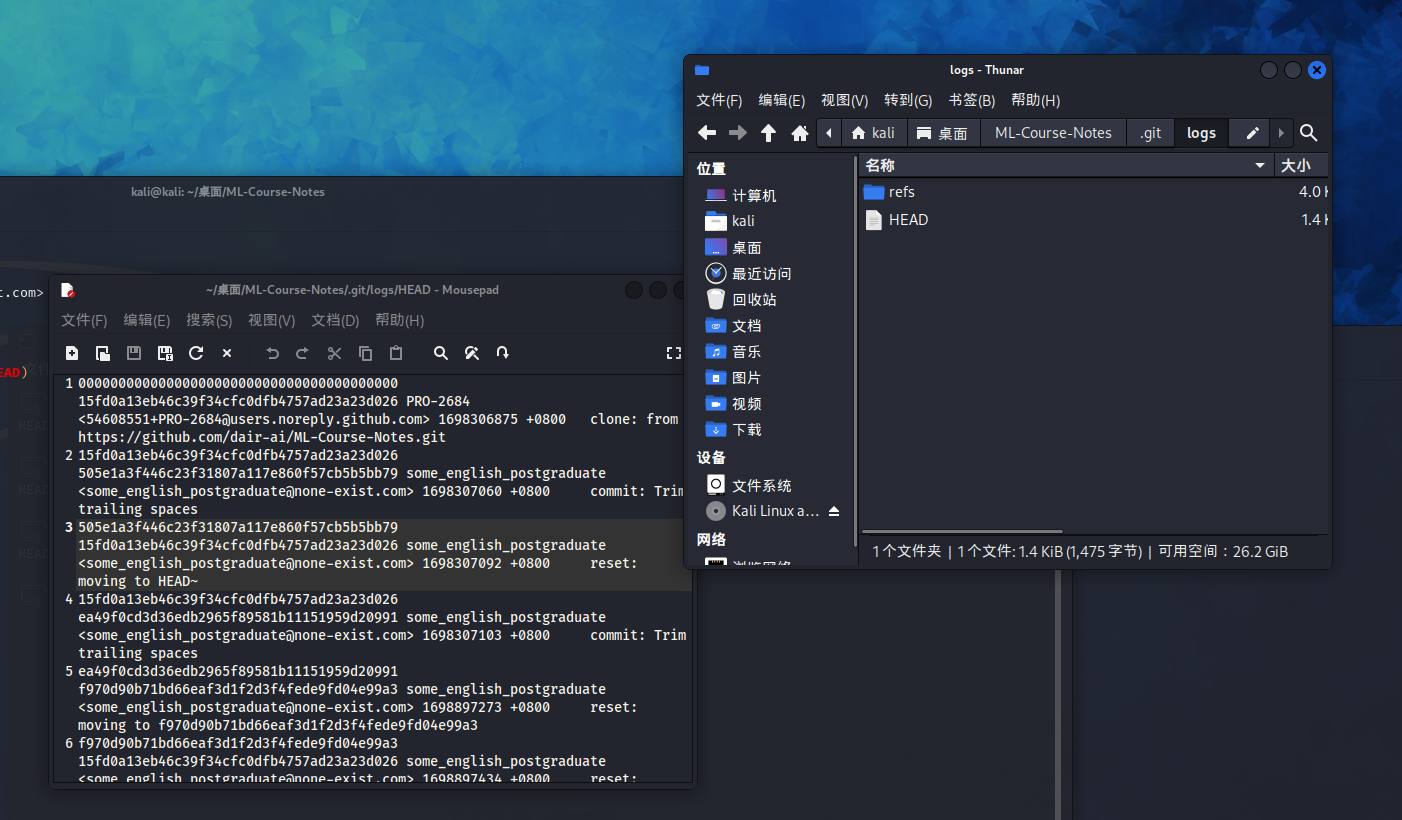The image size is (1402, 820).
Task: Reload the document in Mousepad
Action: click(196, 353)
